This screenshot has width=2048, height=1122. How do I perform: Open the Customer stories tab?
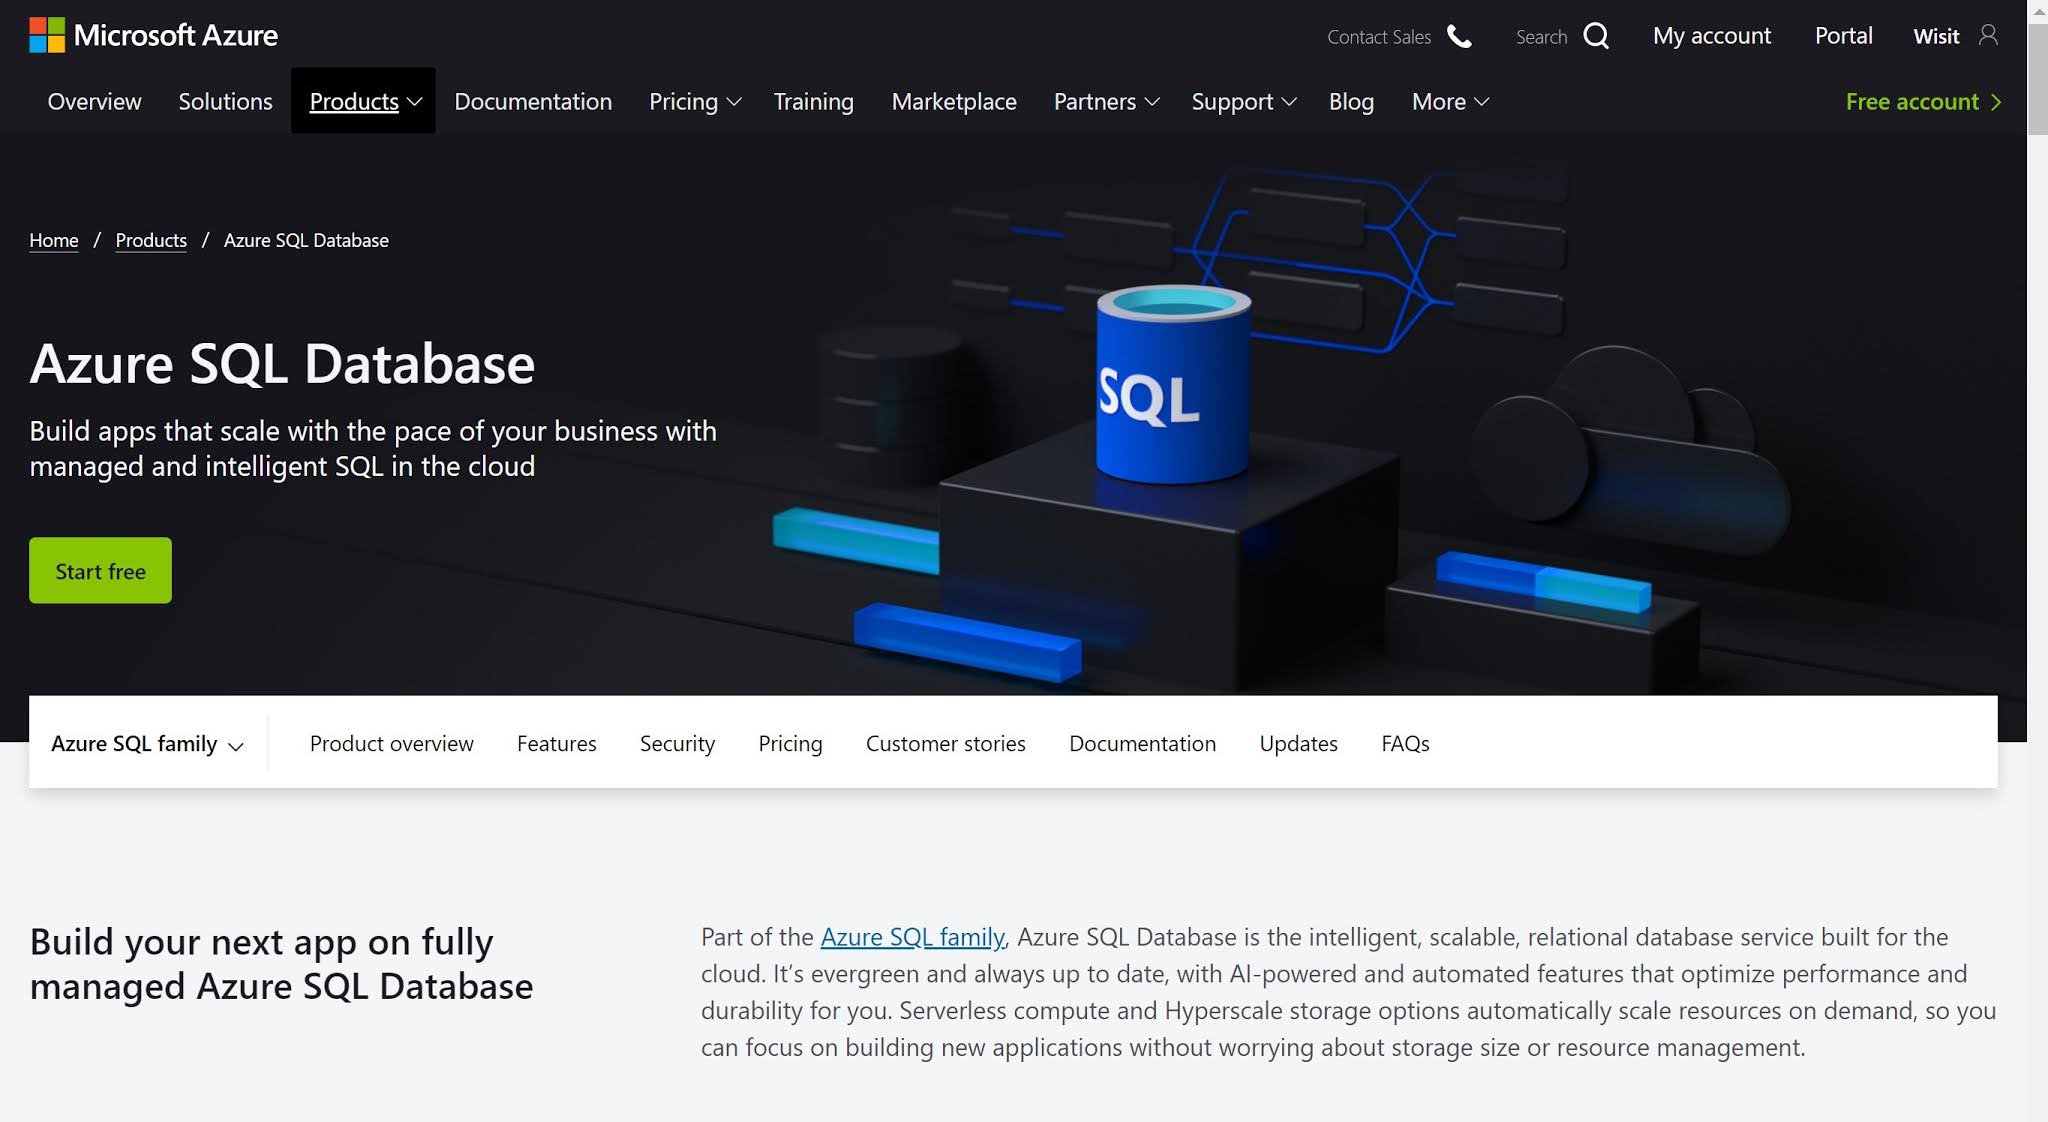945,743
